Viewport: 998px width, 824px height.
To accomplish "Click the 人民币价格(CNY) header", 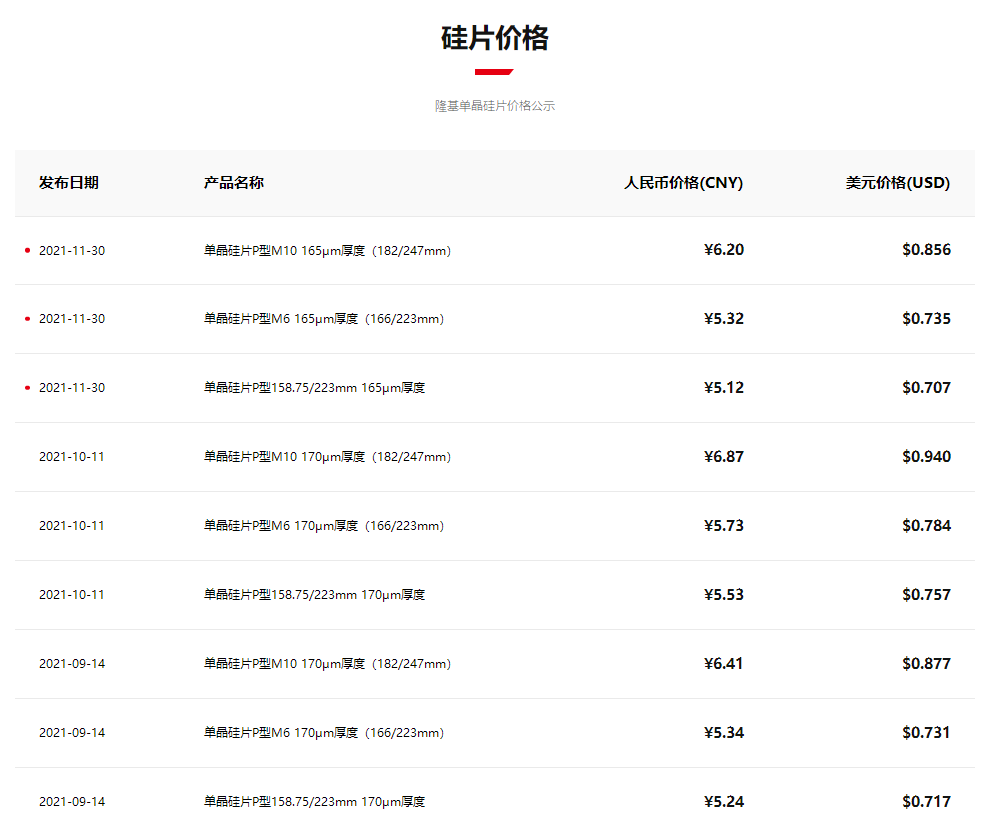I will (x=682, y=183).
